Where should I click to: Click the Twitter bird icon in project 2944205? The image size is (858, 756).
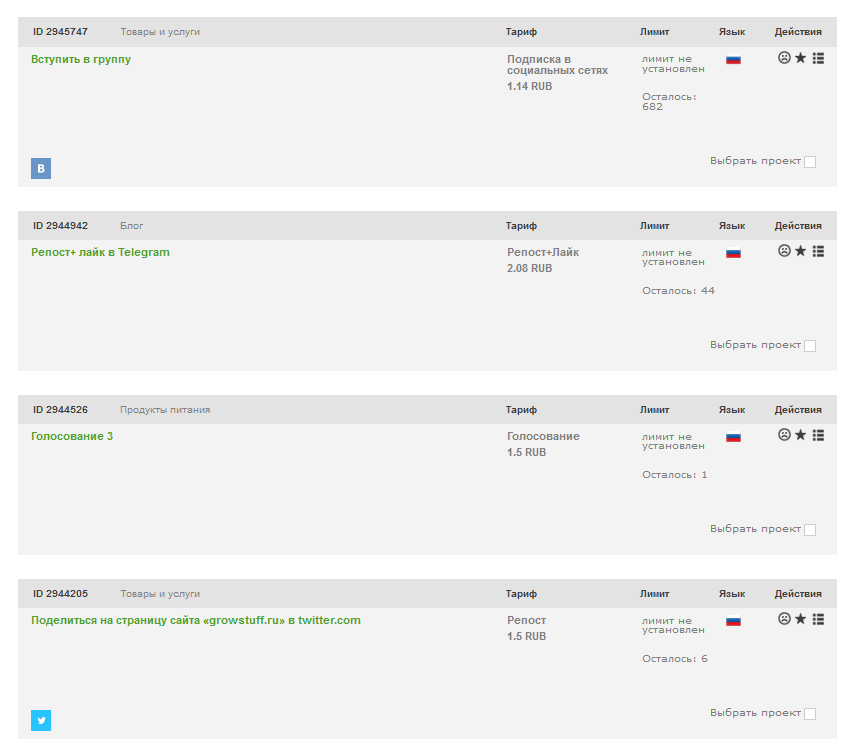click(x=41, y=720)
